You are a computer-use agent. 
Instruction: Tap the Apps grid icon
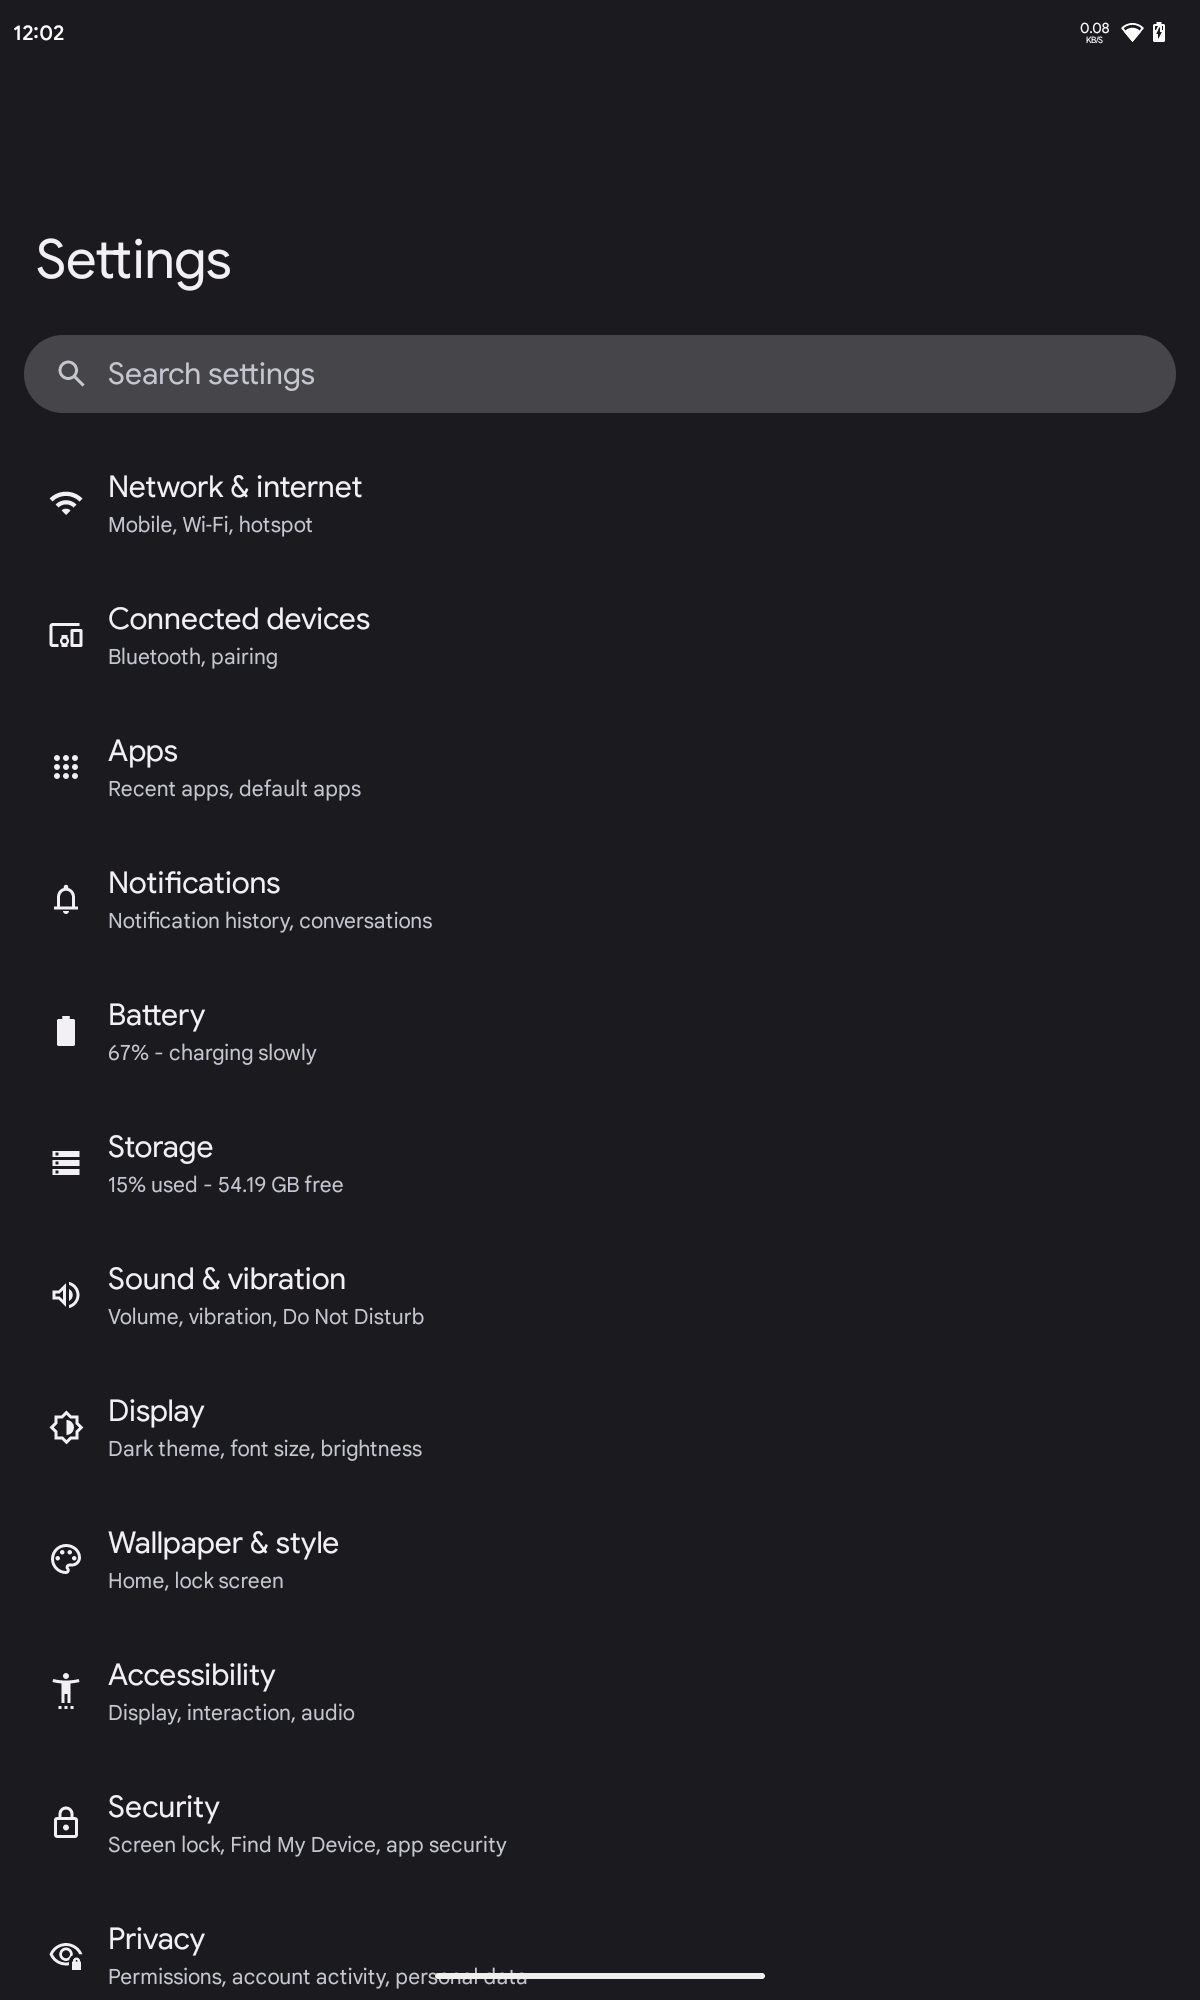tap(66, 767)
